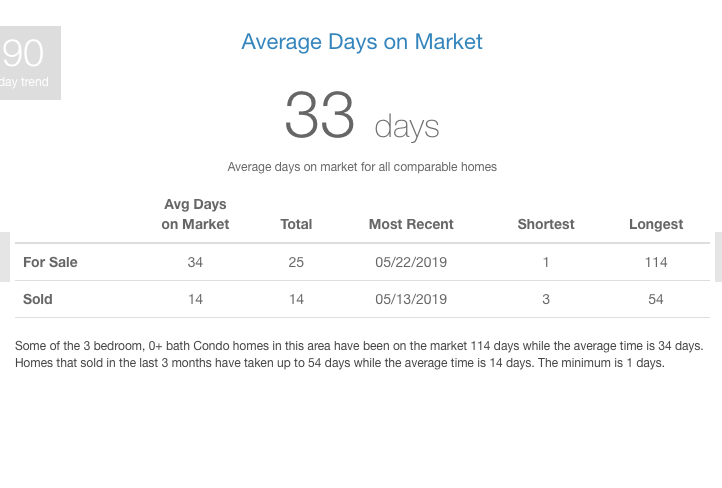Click the Sold longest value 54
The width and height of the screenshot is (722, 488).
pos(656,299)
